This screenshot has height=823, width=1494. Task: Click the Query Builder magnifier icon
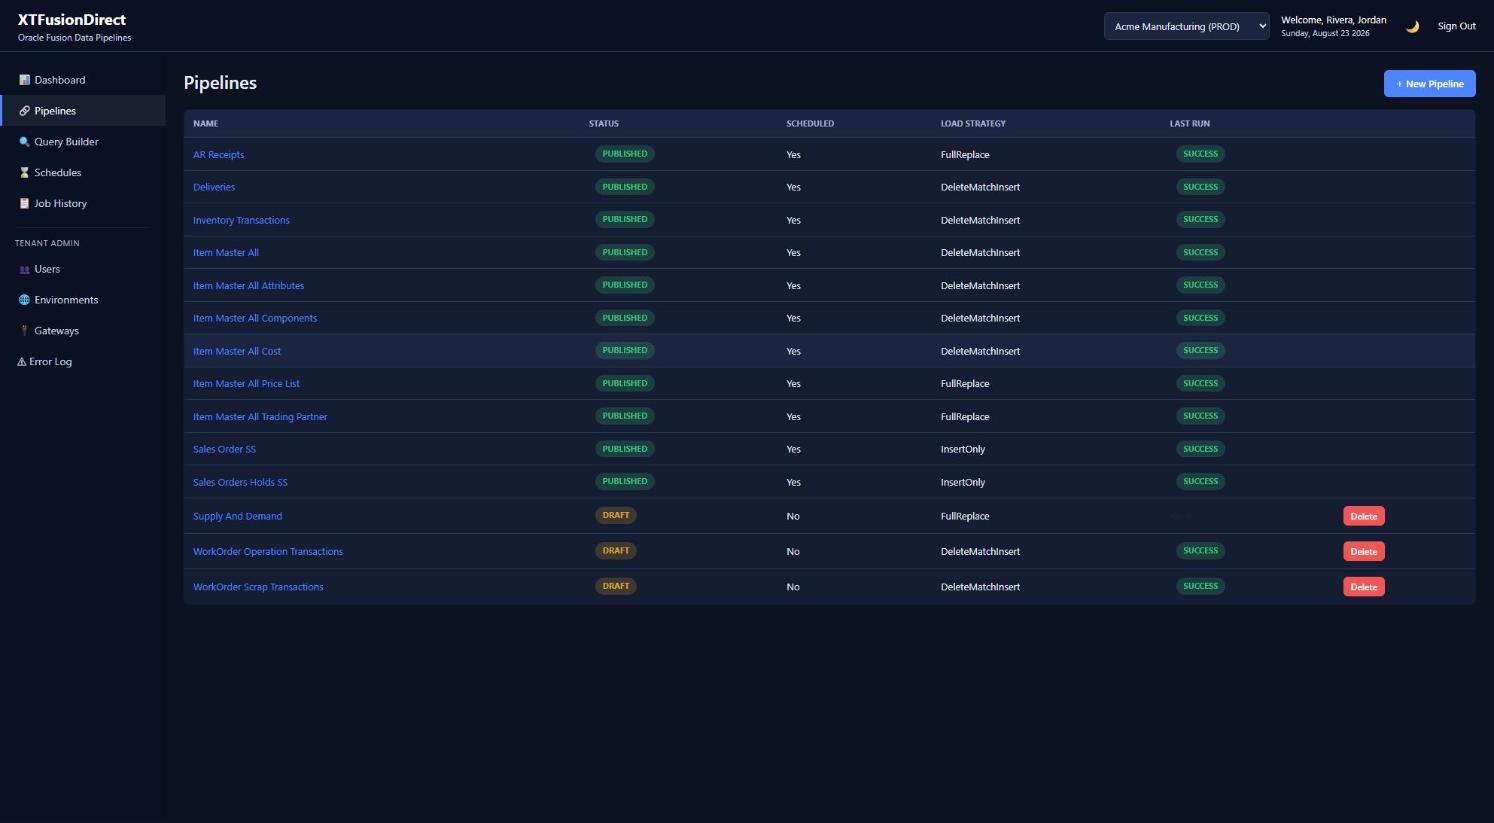click(25, 142)
